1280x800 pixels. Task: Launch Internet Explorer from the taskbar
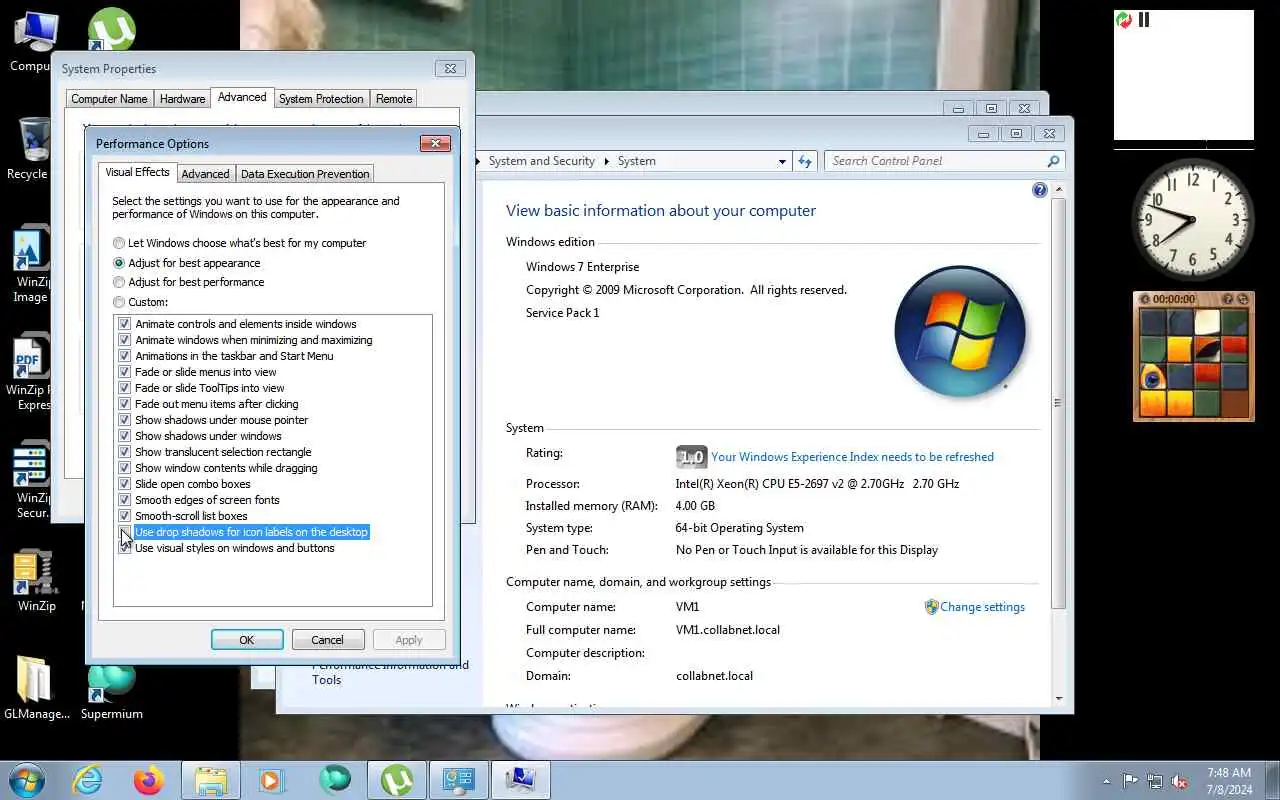click(88, 780)
